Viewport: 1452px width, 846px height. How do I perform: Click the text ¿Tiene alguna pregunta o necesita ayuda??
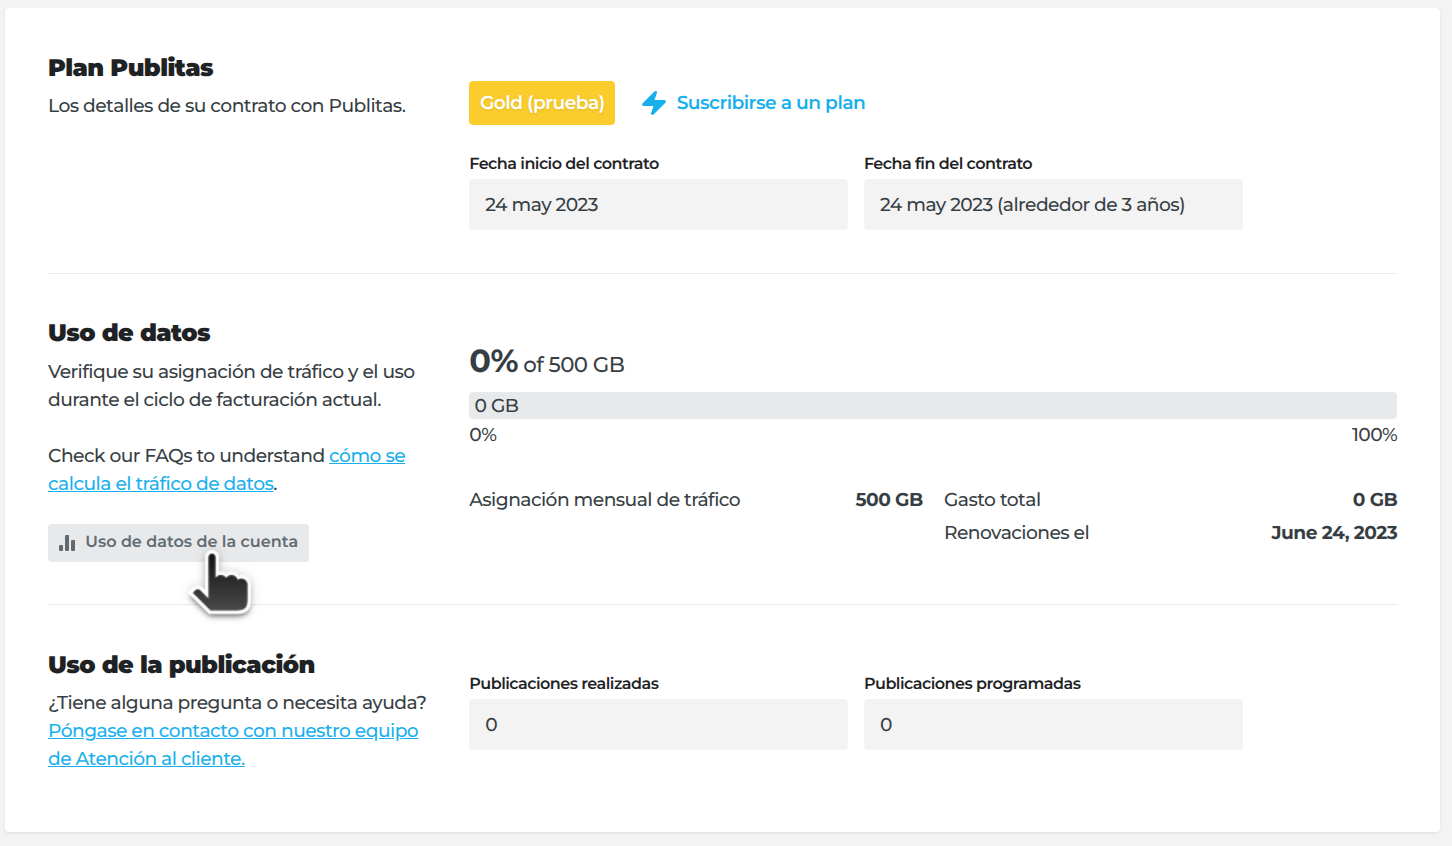(x=237, y=703)
